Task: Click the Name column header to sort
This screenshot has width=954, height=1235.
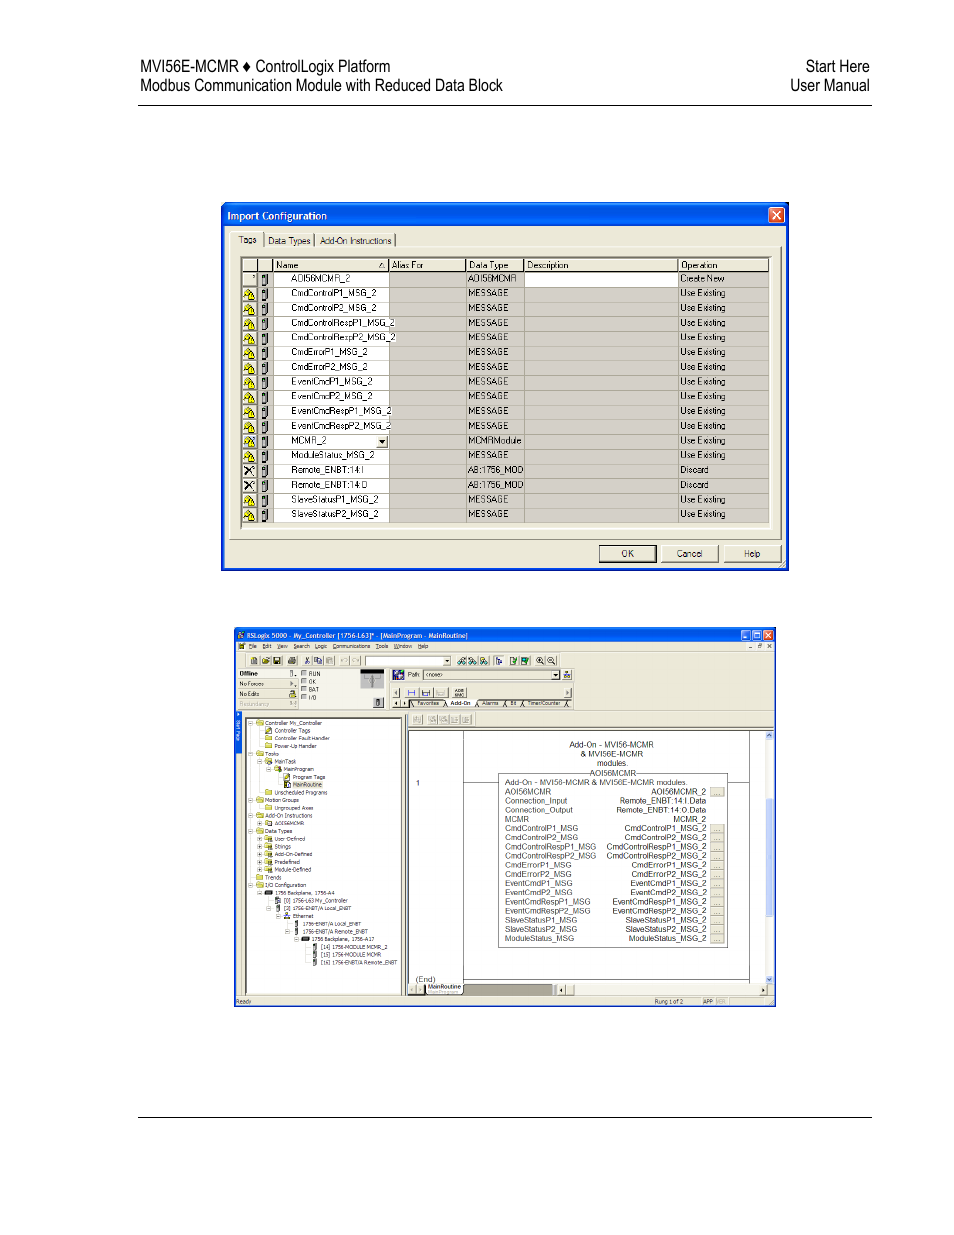Action: [331, 265]
